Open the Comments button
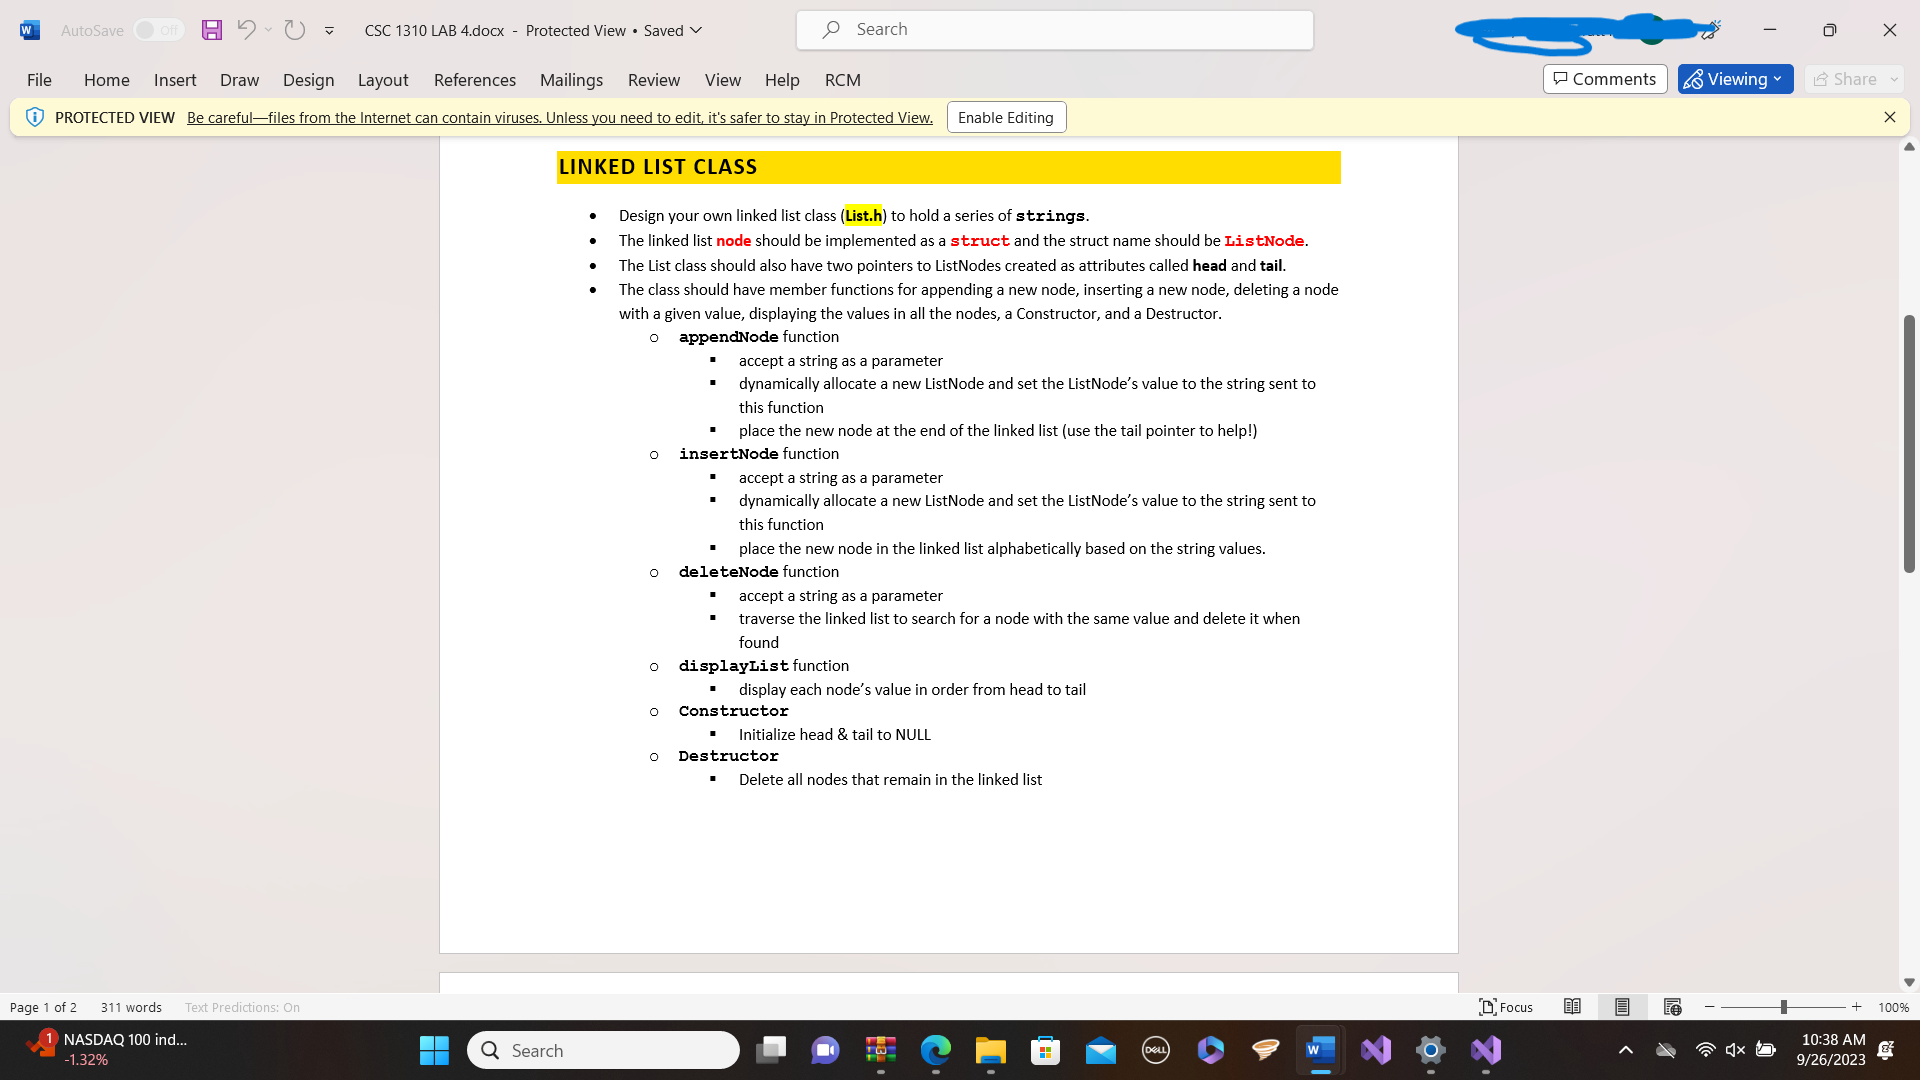 (1604, 79)
